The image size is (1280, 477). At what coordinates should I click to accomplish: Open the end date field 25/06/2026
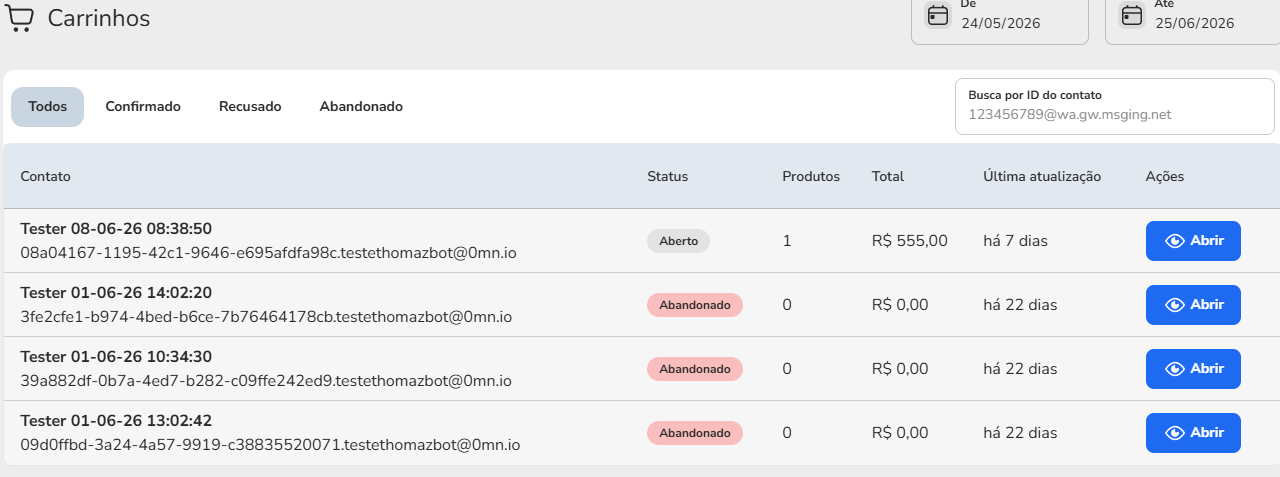coord(1192,20)
